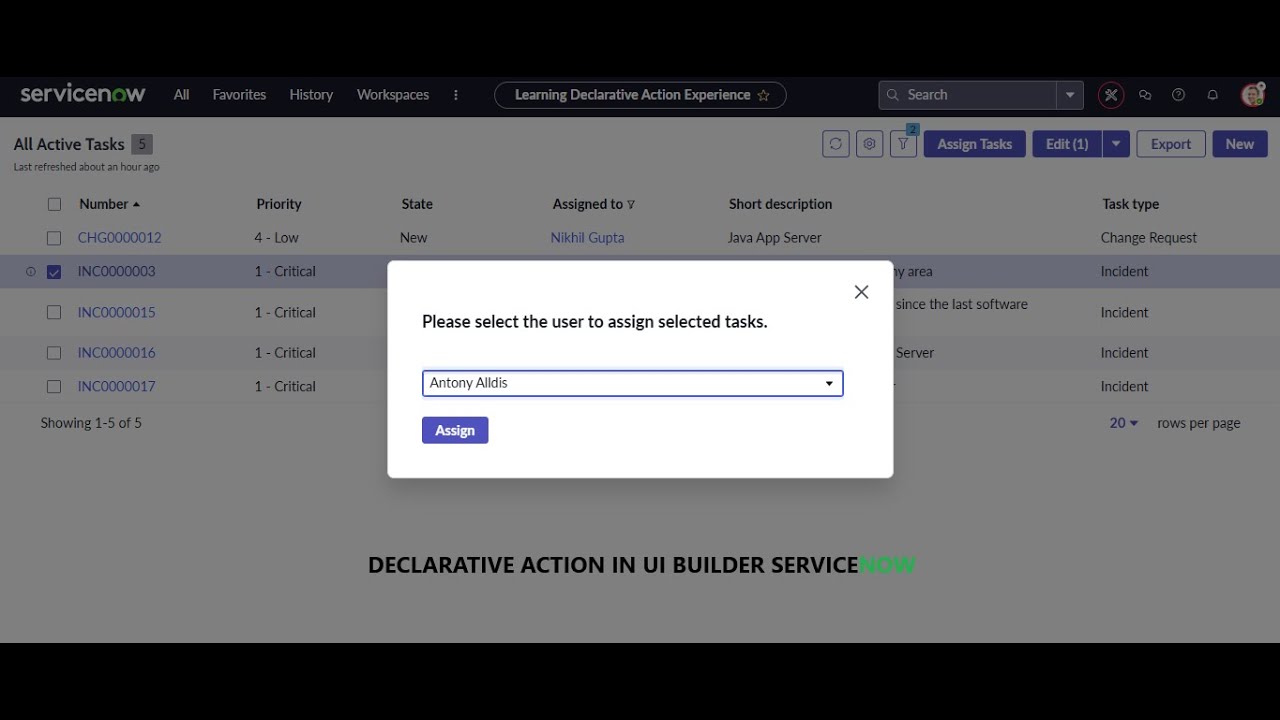Click the global Search field
Screen dimensions: 1280x720
[968, 95]
